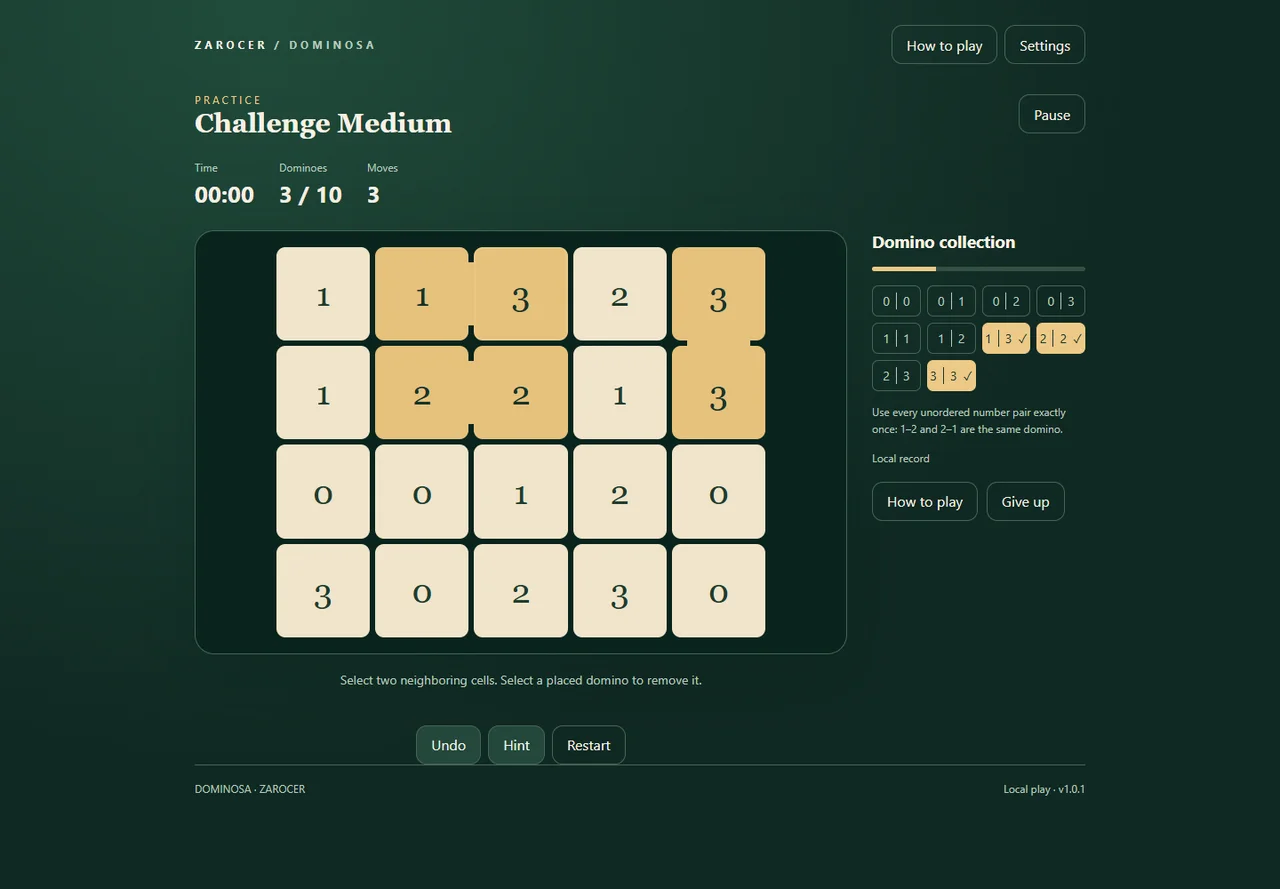Select the 0 tile in row three, column one
This screenshot has width=1280, height=889.
pyautogui.click(x=323, y=492)
